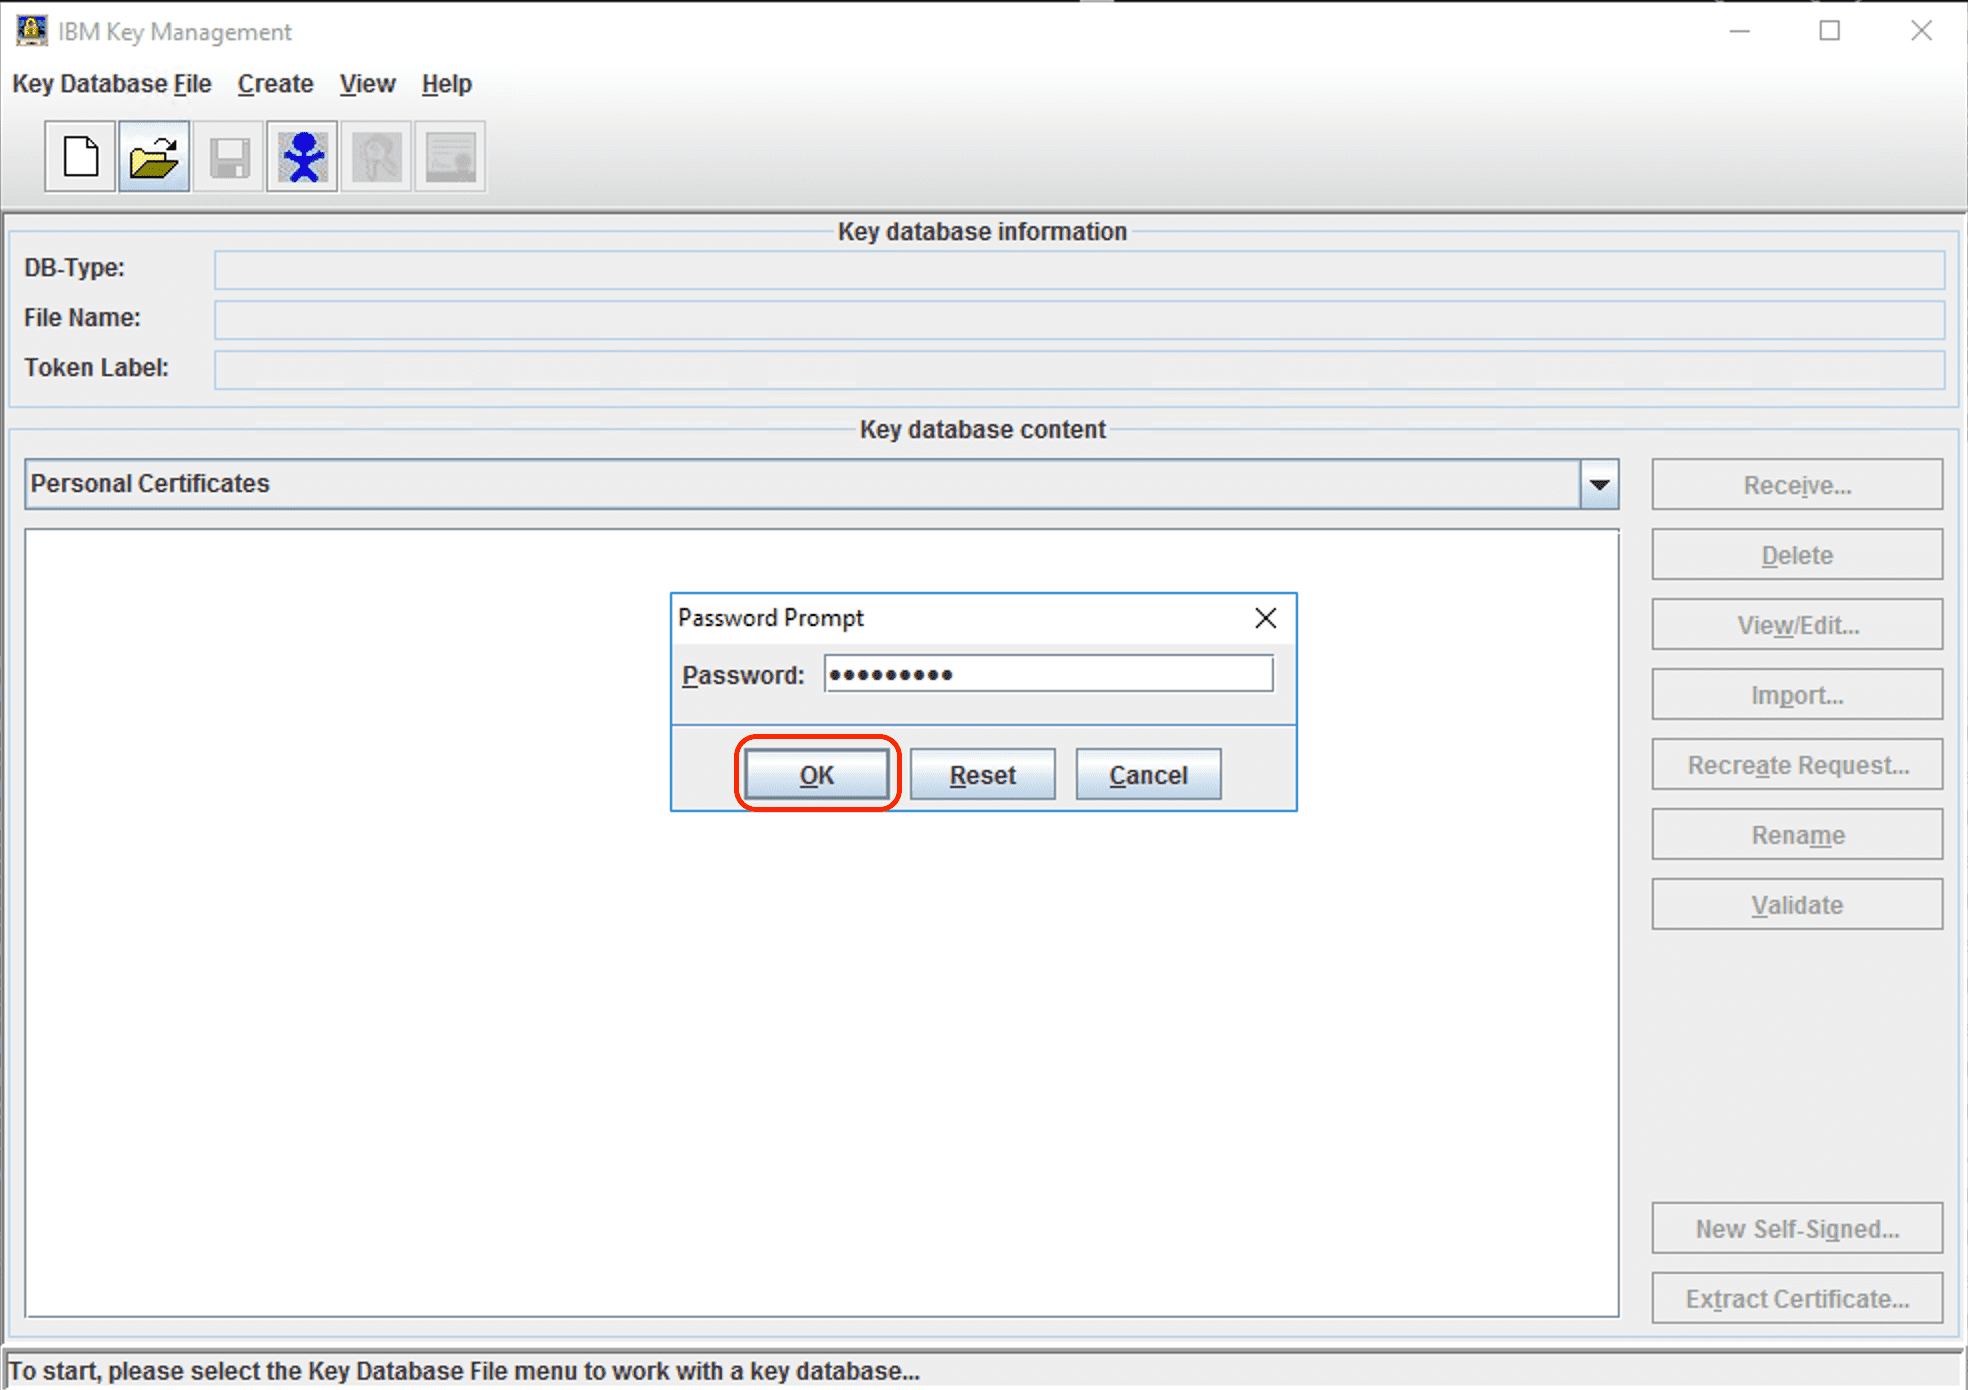Confirm the password with OK
Viewport: 1968px width, 1390px height.
tap(817, 775)
